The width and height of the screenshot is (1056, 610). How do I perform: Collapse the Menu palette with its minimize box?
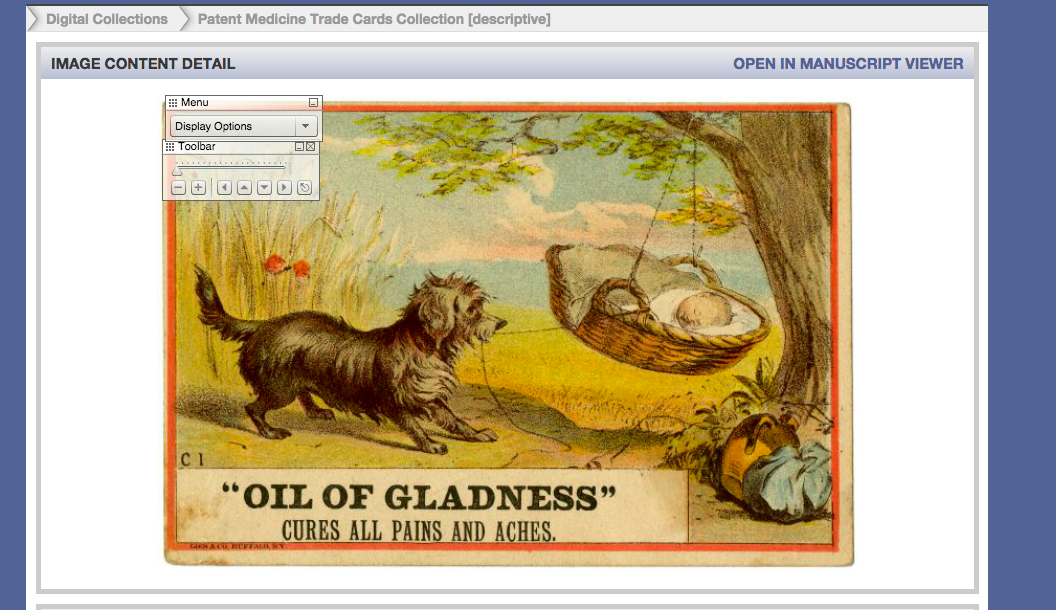coord(313,102)
